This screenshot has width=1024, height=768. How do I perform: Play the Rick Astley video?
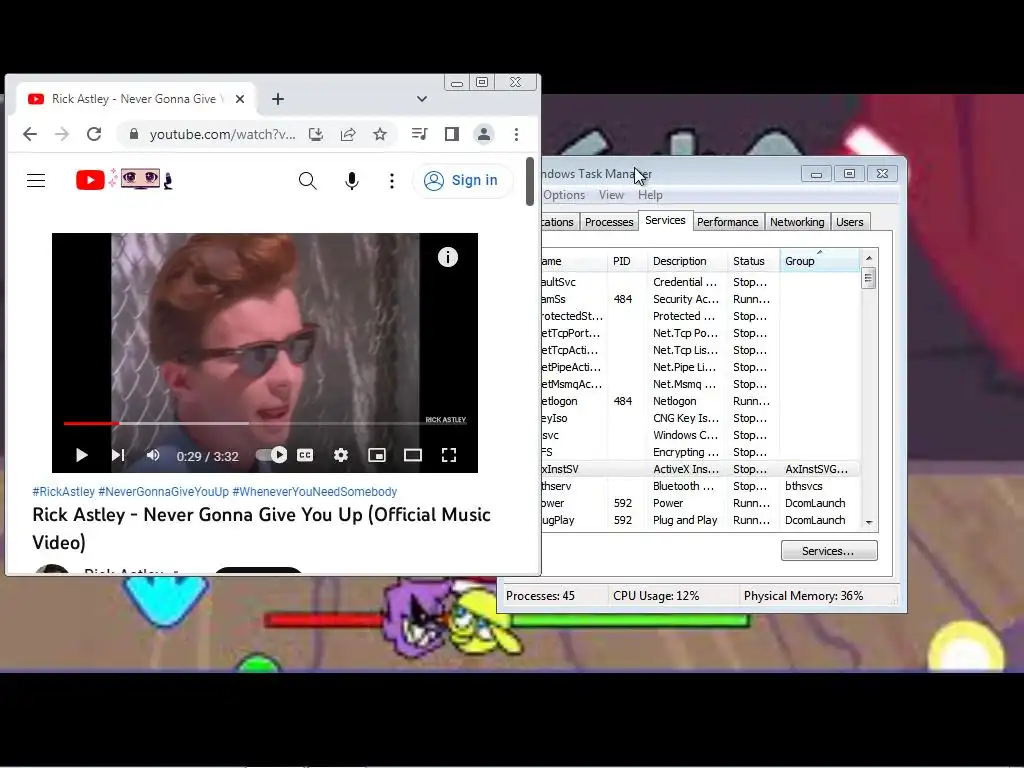(x=82, y=455)
